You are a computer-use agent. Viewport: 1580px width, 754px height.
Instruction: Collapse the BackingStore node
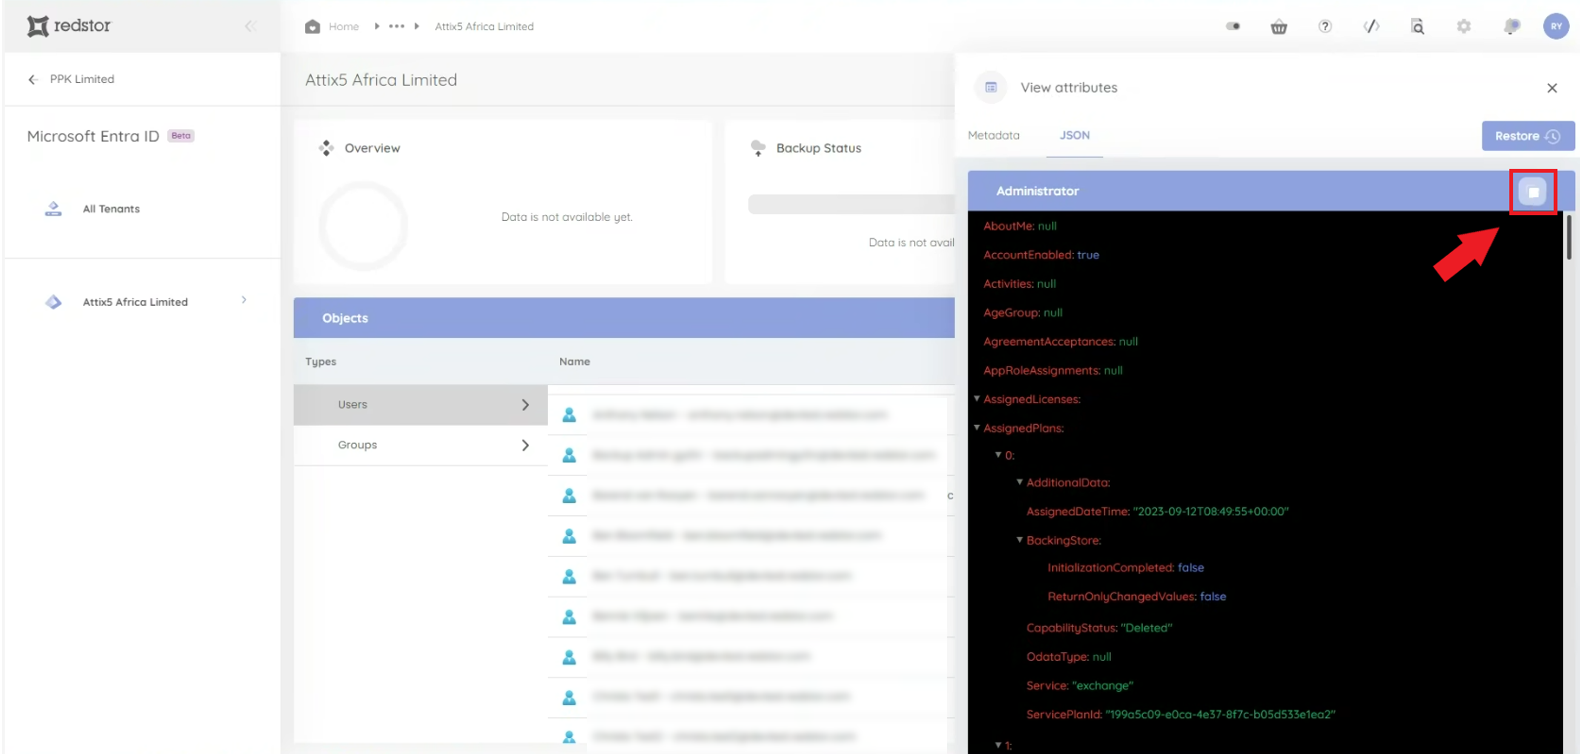tap(1020, 540)
